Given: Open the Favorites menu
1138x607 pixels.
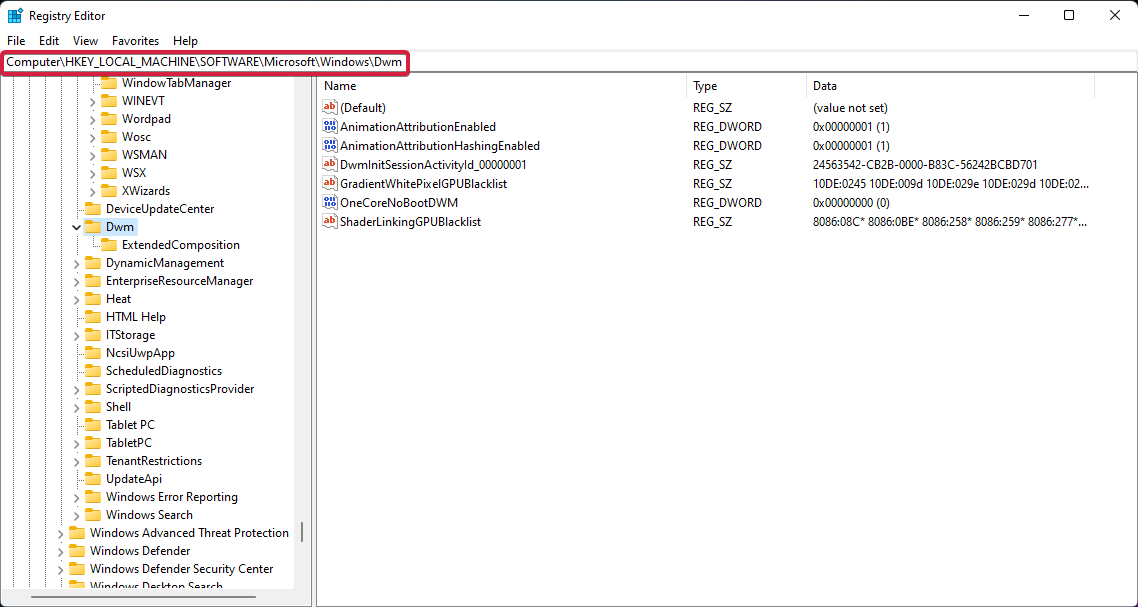Looking at the screenshot, I should coord(135,41).
